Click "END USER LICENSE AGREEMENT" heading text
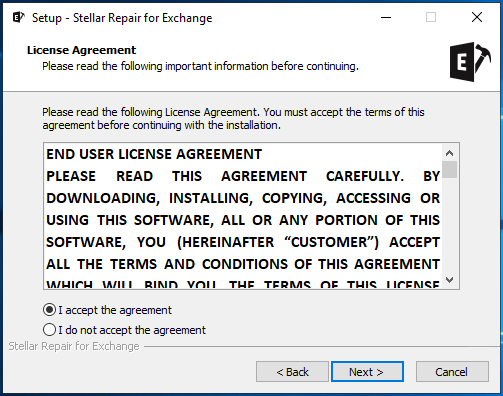This screenshot has width=503, height=396. pos(154,154)
